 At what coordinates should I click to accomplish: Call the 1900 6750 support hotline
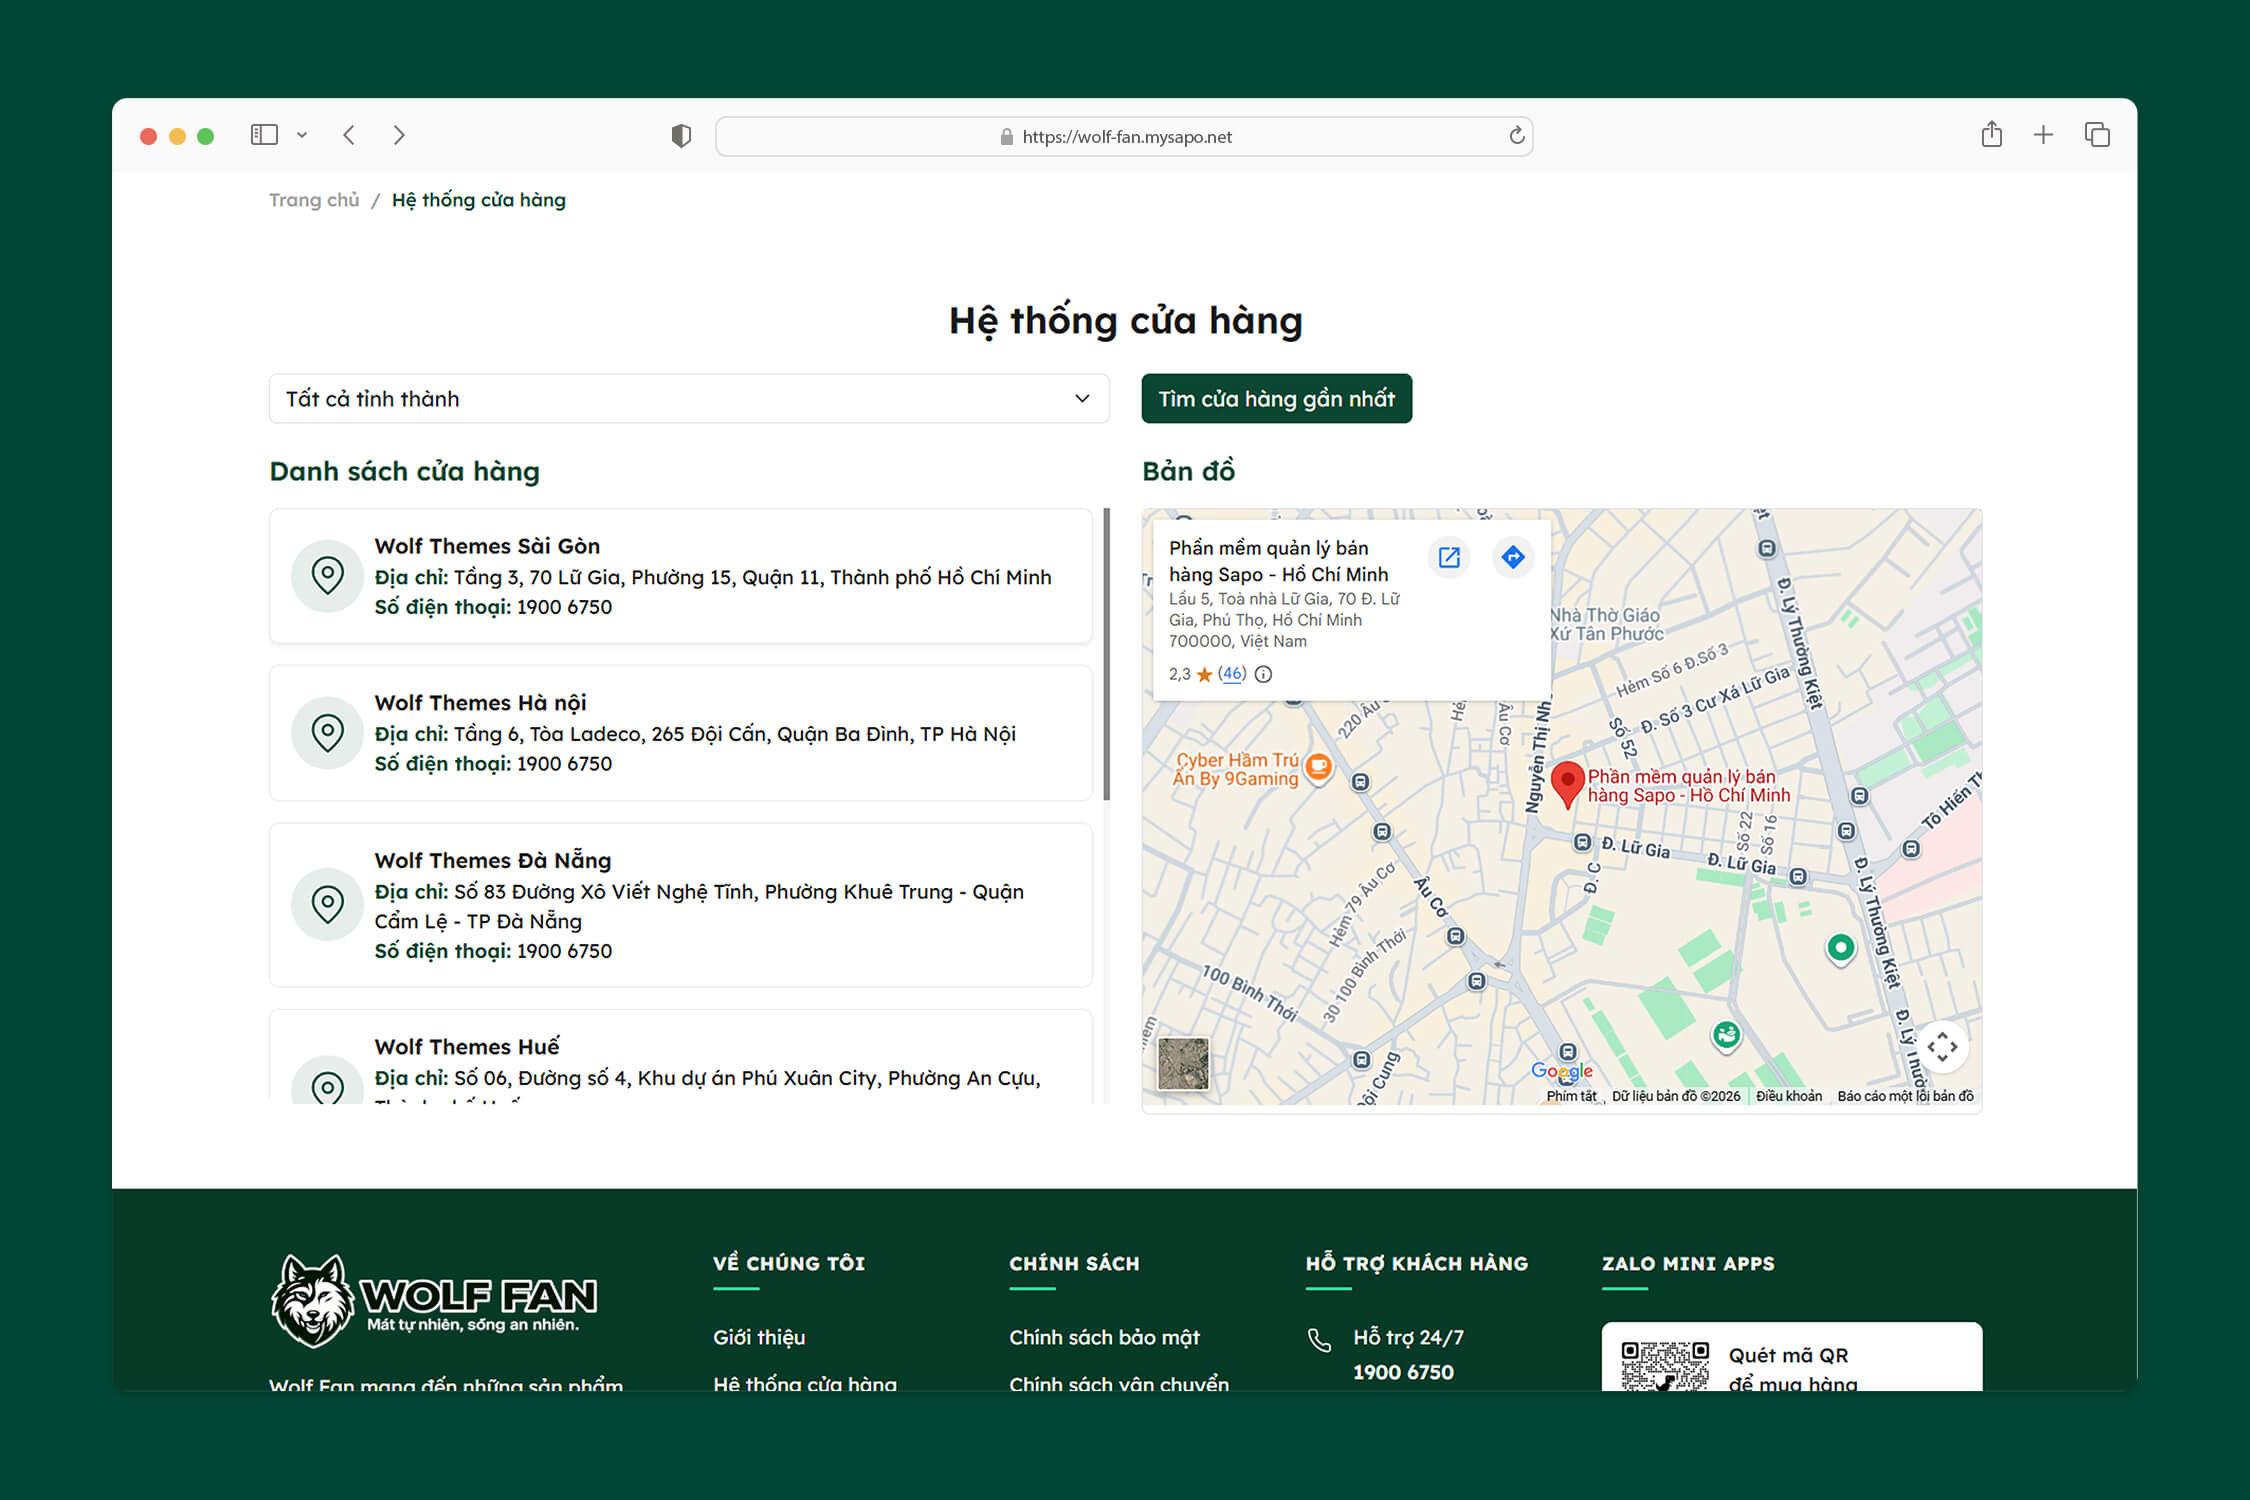[x=1403, y=1372]
